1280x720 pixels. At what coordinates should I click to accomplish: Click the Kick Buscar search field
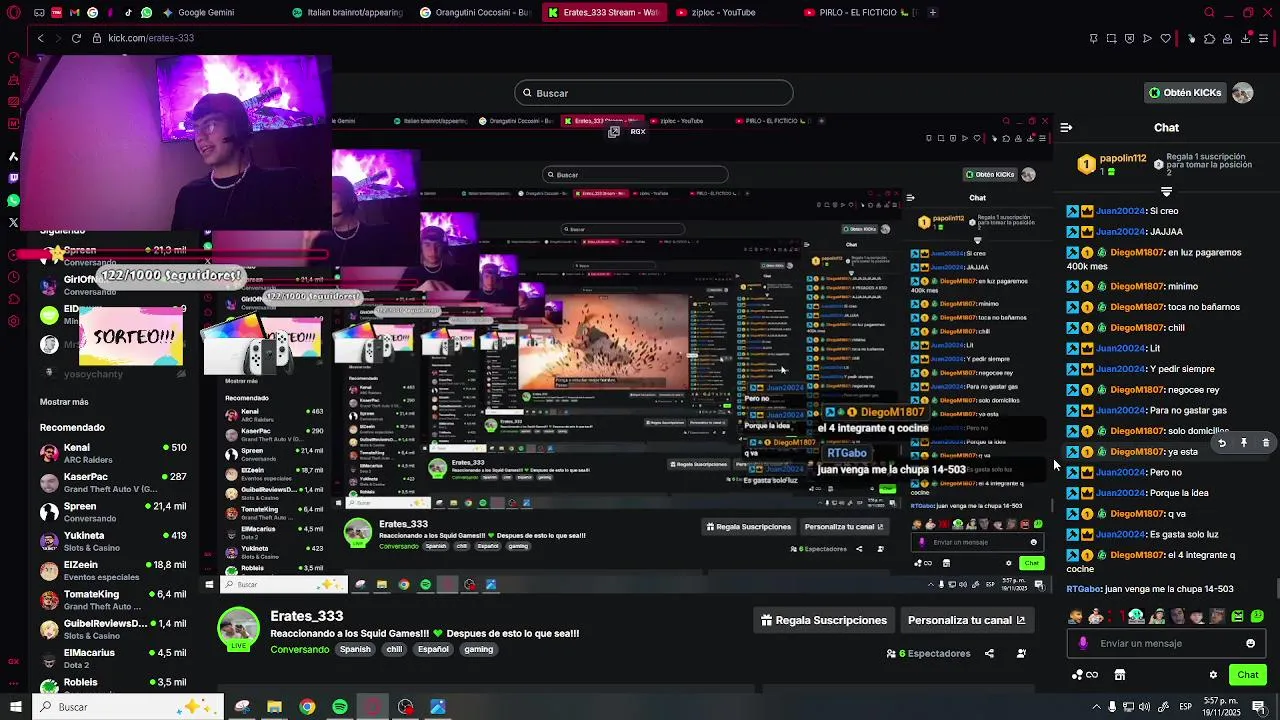[654, 93]
